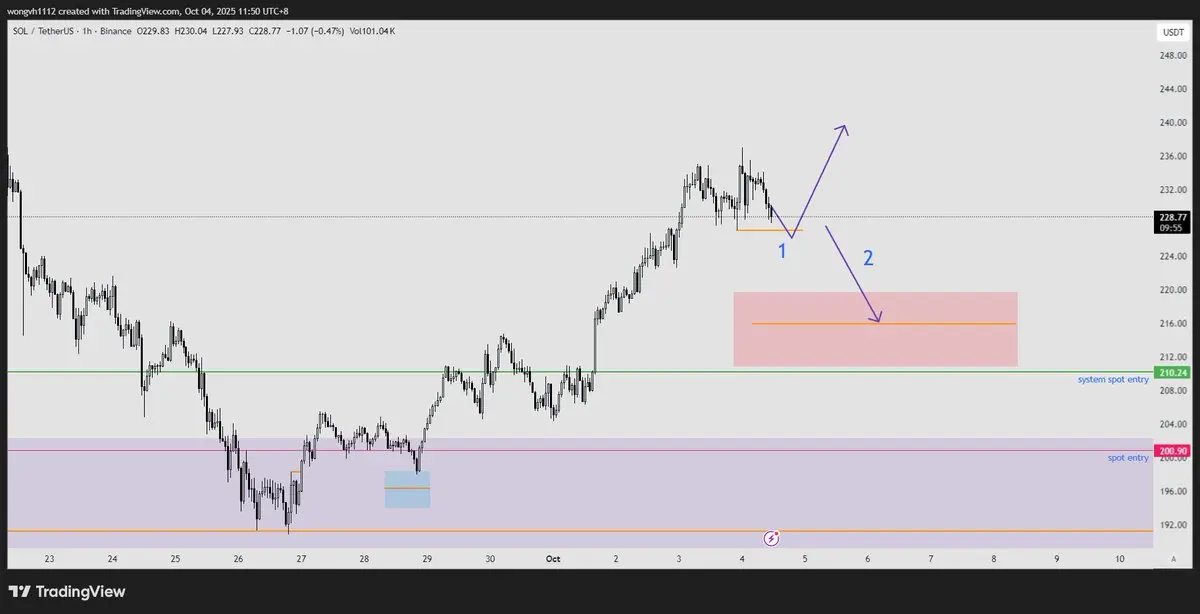The height and width of the screenshot is (614, 1200).
Task: Click the TradingView logo
Action: (67, 592)
